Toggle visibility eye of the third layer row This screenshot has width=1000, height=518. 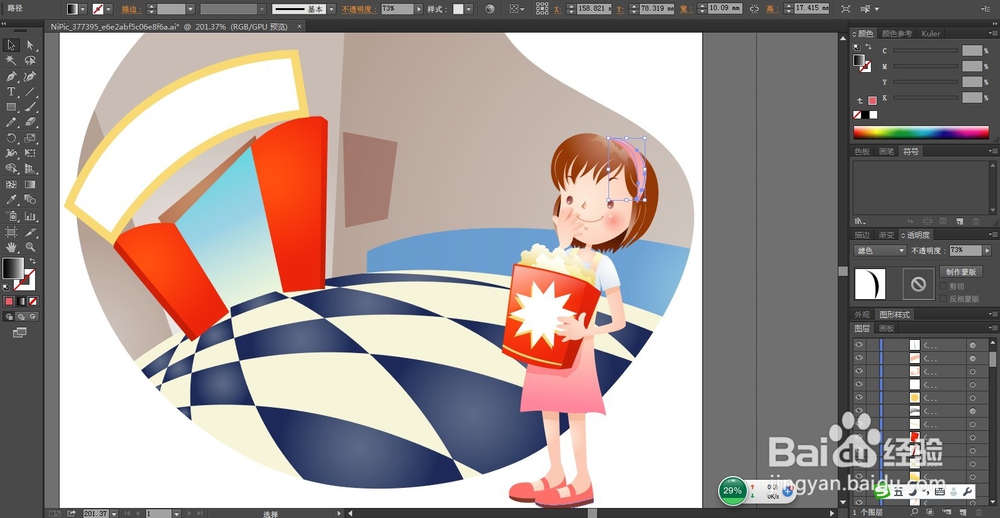tap(859, 371)
